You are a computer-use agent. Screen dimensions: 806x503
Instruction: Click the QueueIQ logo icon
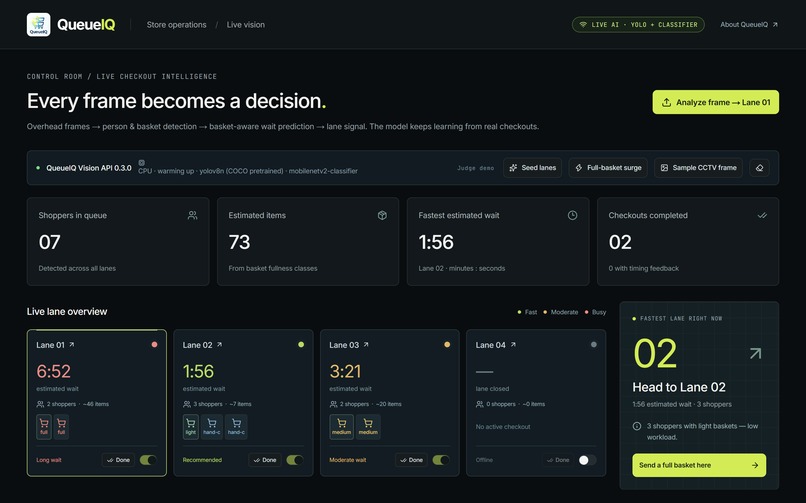coord(39,25)
